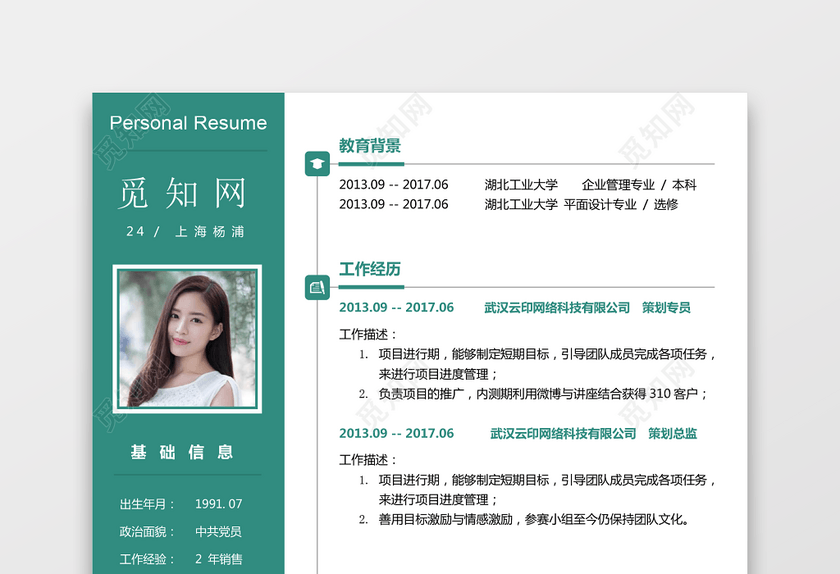Click the '策划总监' job title
Screen dimensions: 840x574
pos(672,434)
